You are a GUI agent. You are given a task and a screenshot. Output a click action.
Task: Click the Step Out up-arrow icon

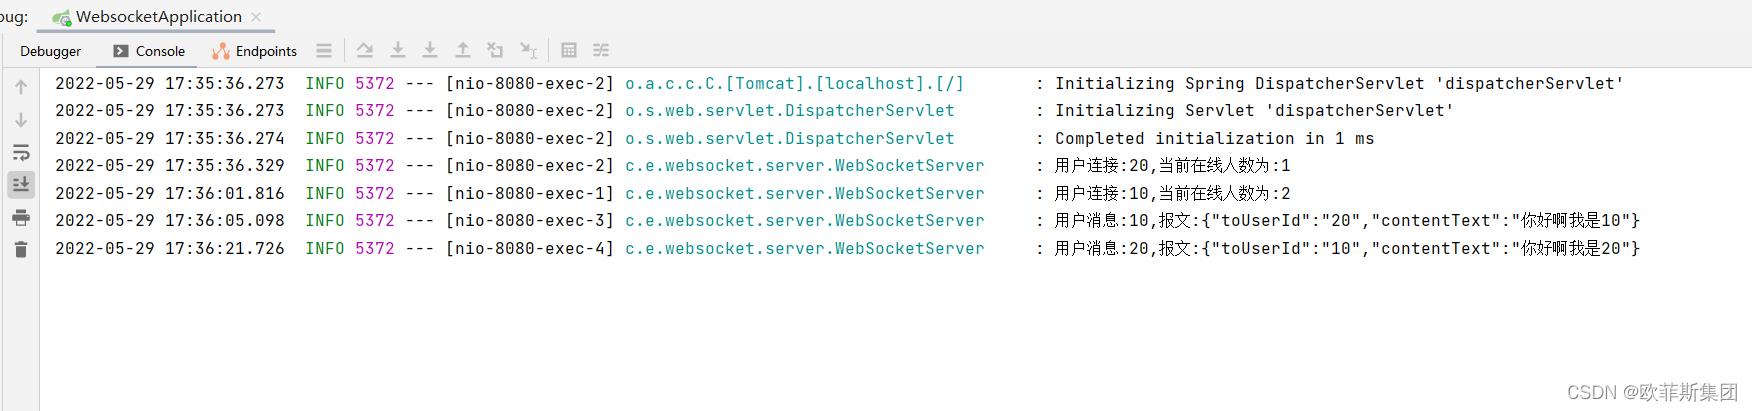click(x=463, y=50)
